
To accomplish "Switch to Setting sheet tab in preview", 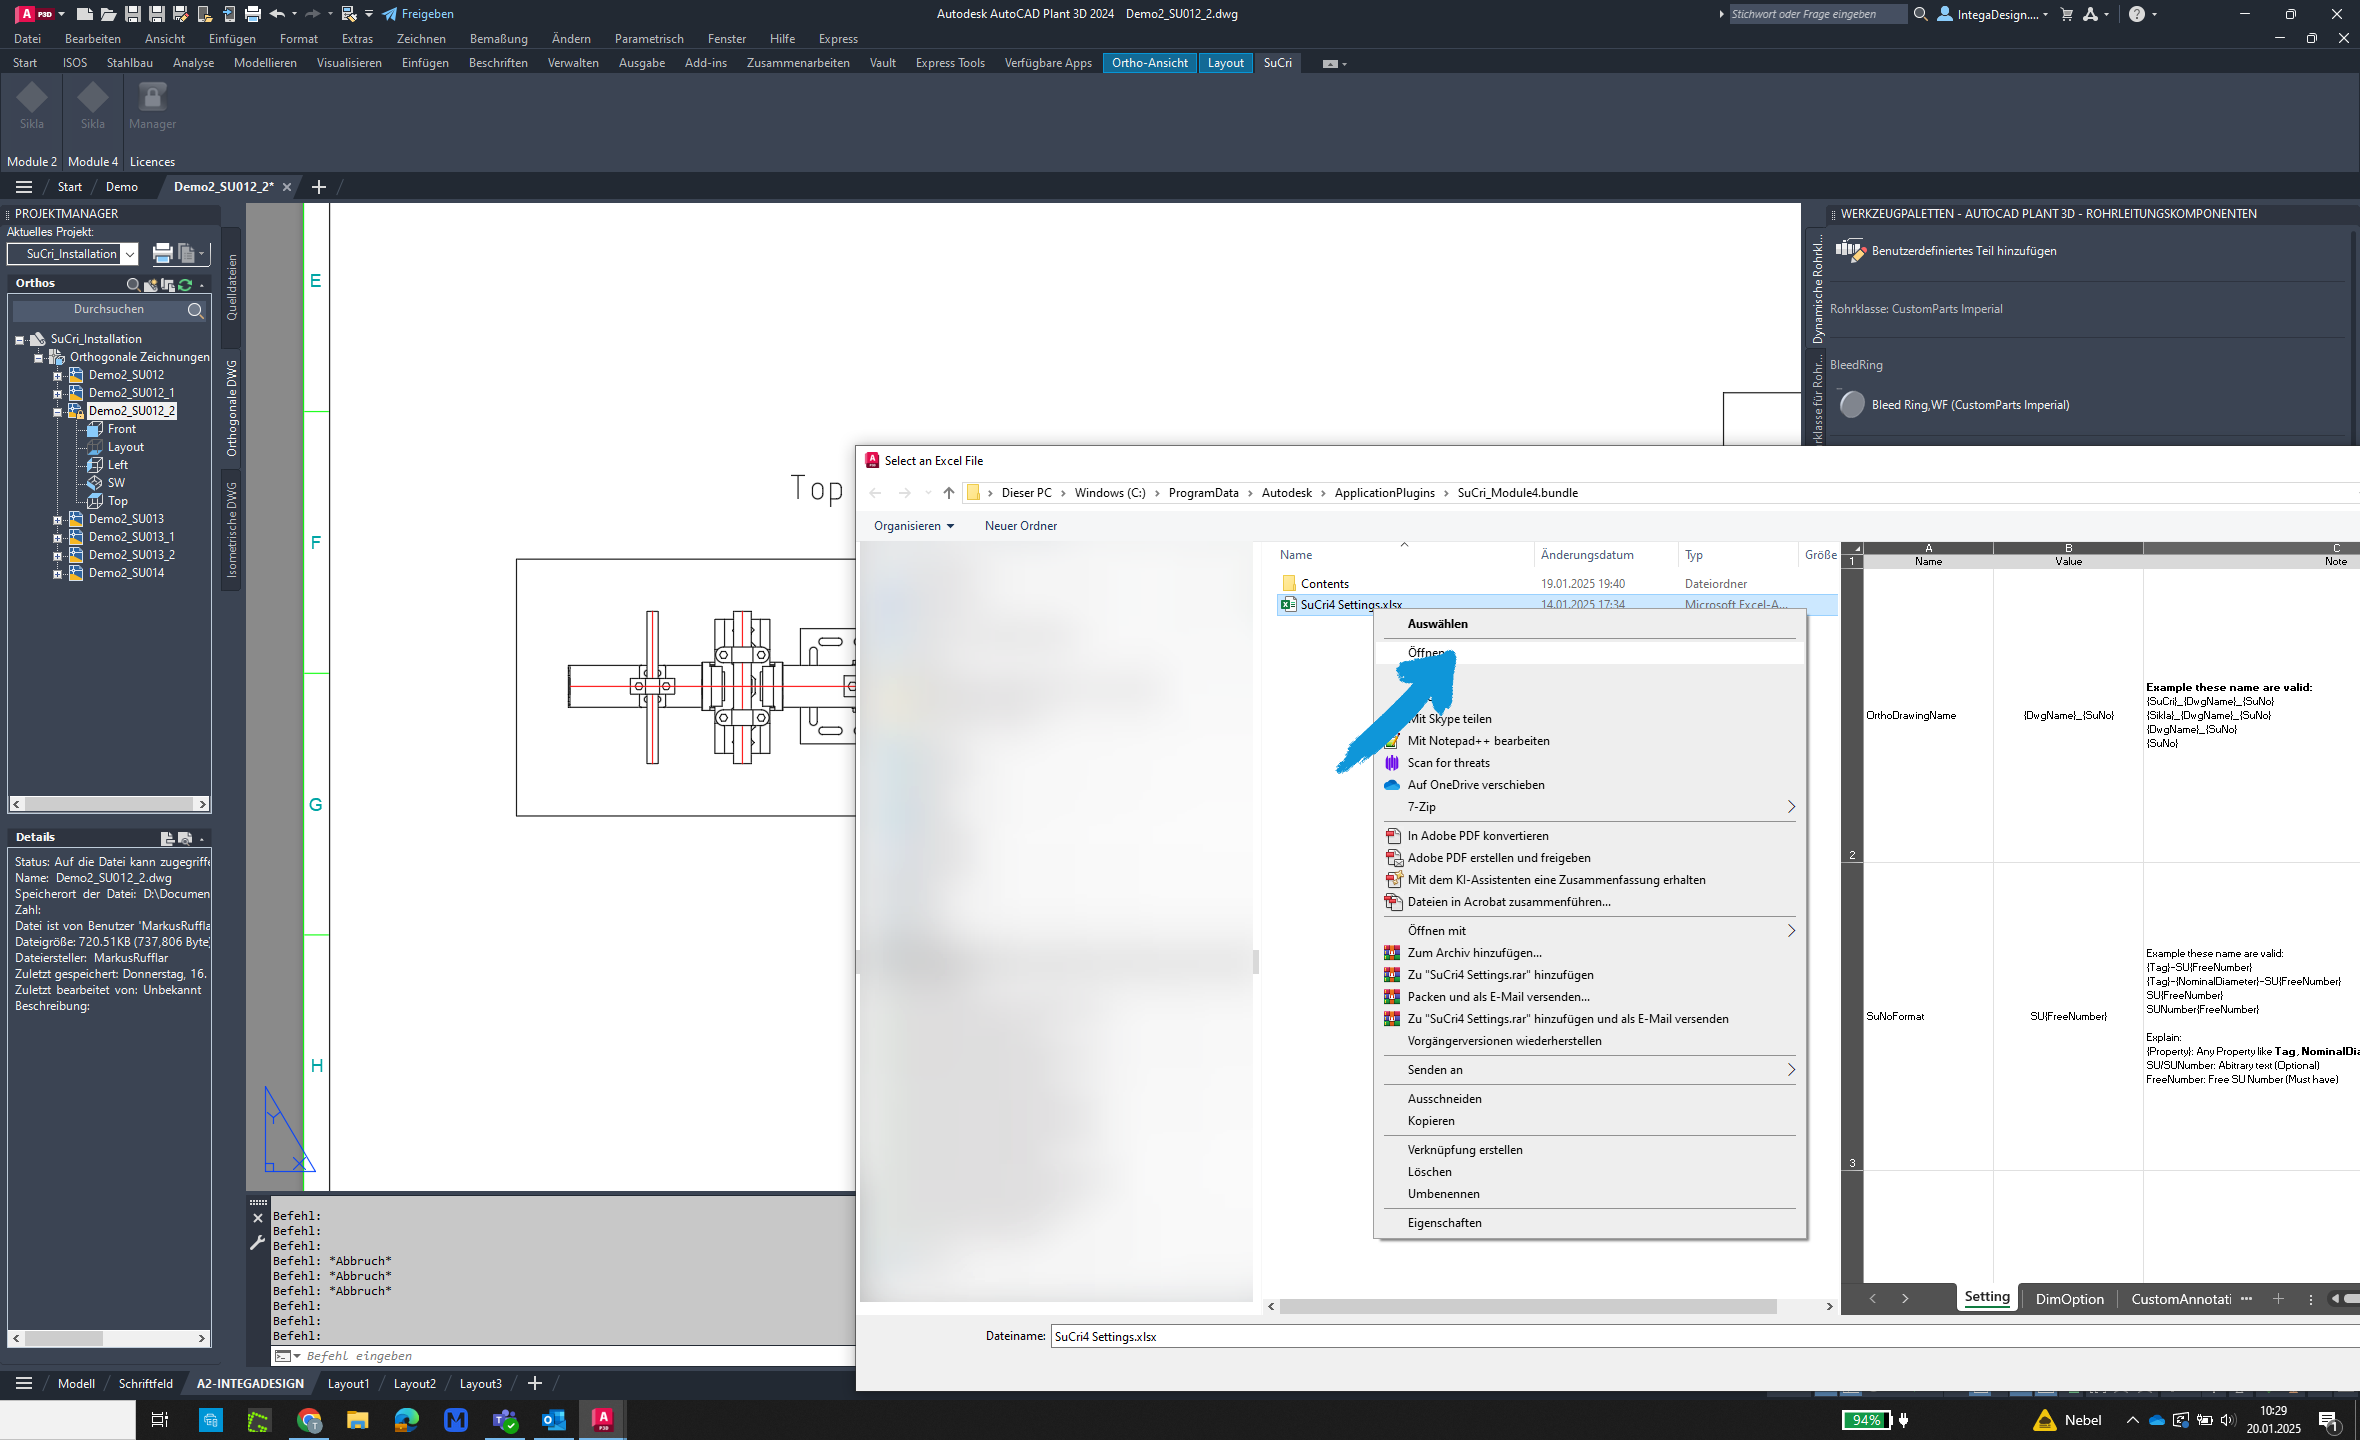I will (1986, 1298).
